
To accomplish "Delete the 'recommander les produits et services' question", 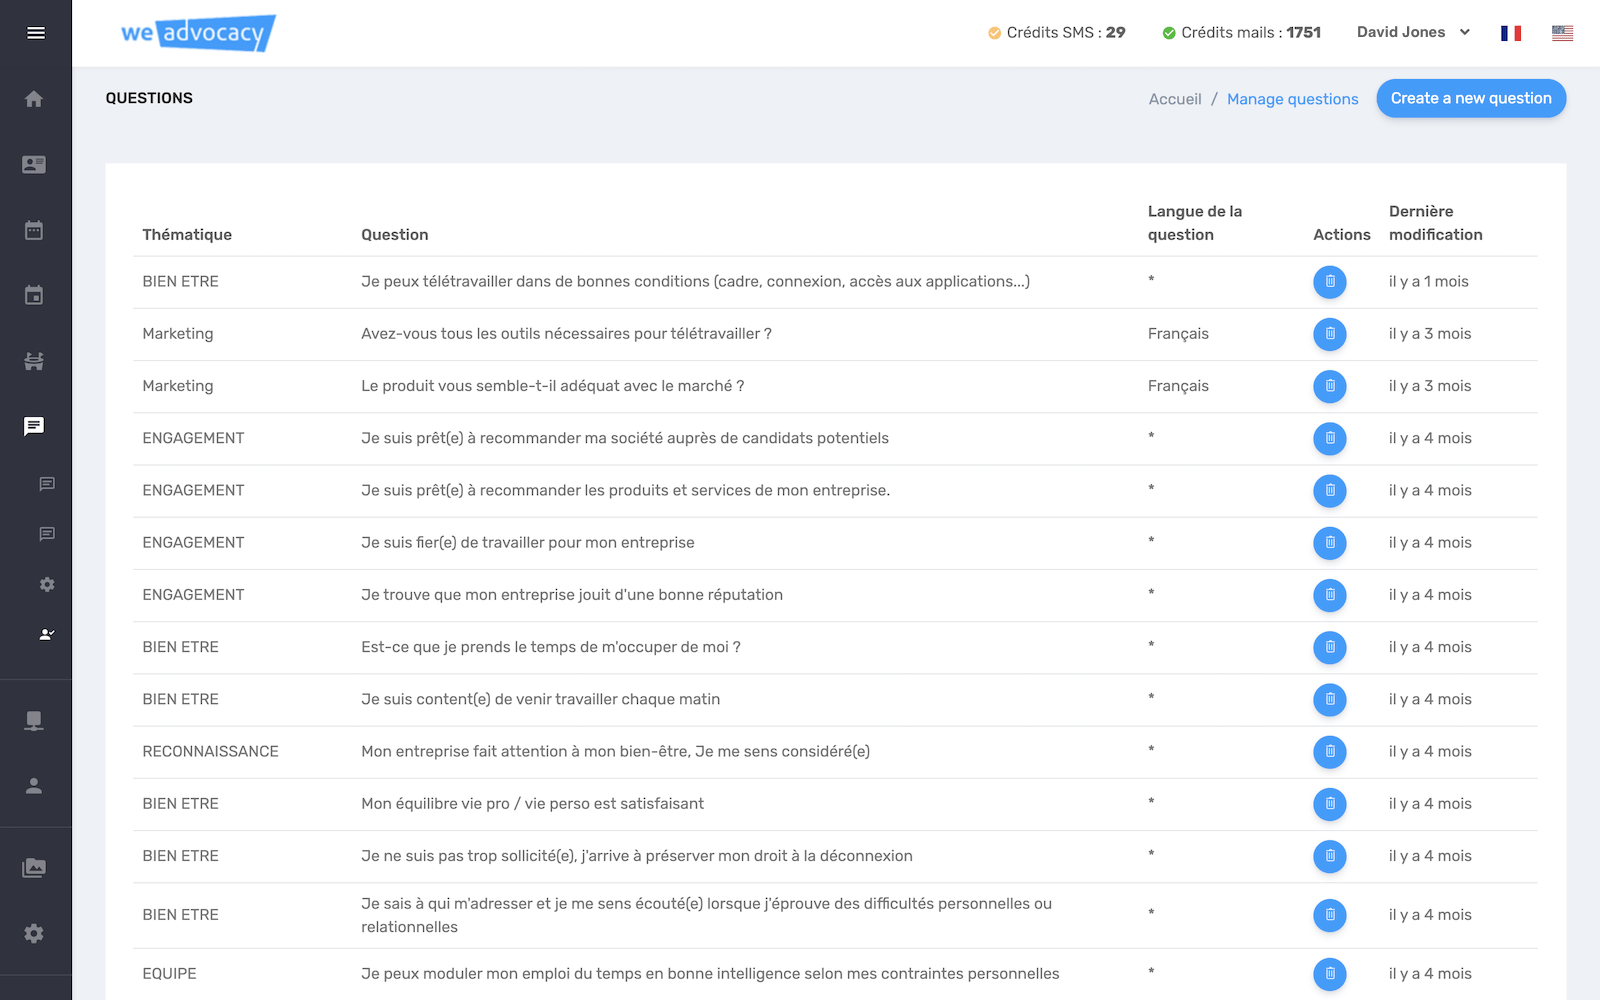I will point(1330,491).
